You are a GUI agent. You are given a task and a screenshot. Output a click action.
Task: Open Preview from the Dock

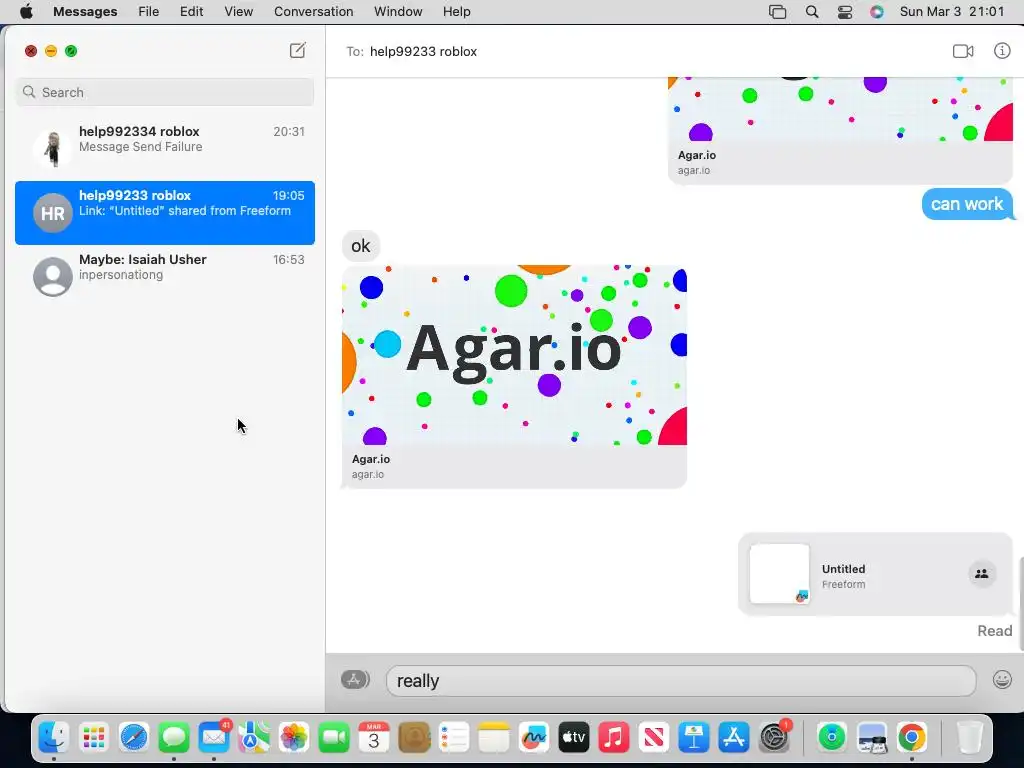click(872, 738)
